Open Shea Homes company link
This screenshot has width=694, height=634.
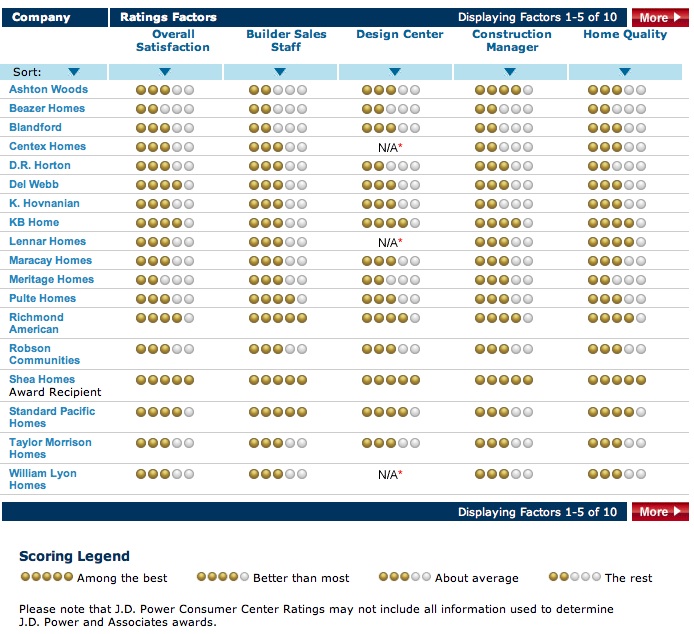coord(42,379)
